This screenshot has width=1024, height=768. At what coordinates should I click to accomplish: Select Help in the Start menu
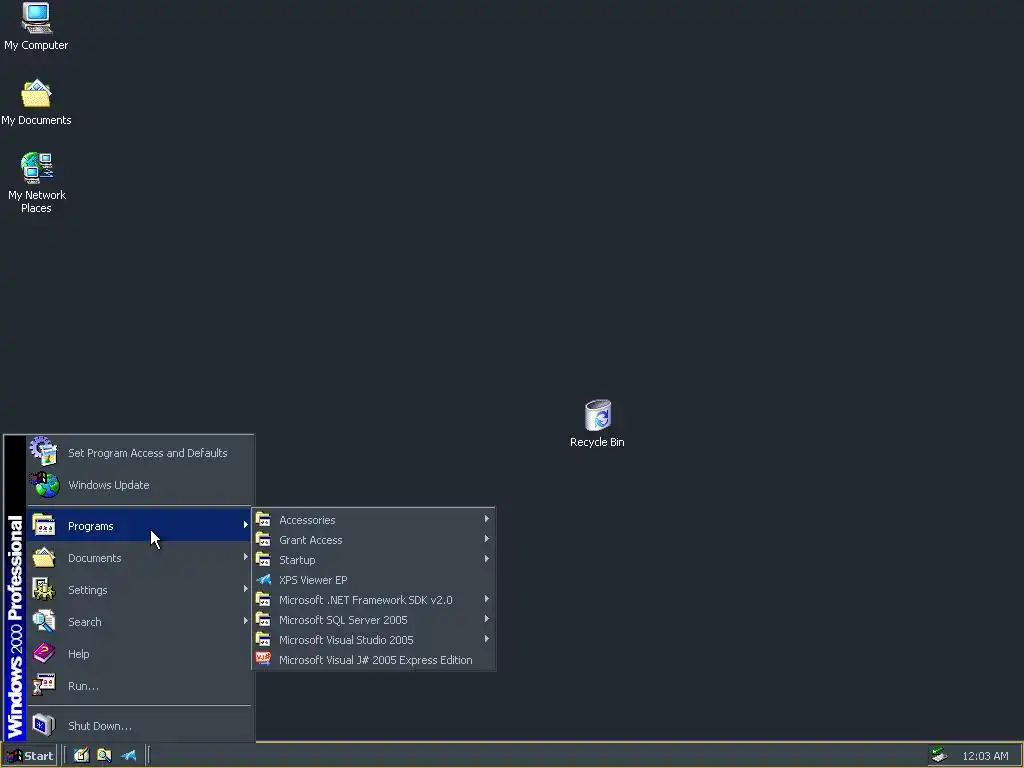pyautogui.click(x=140, y=654)
